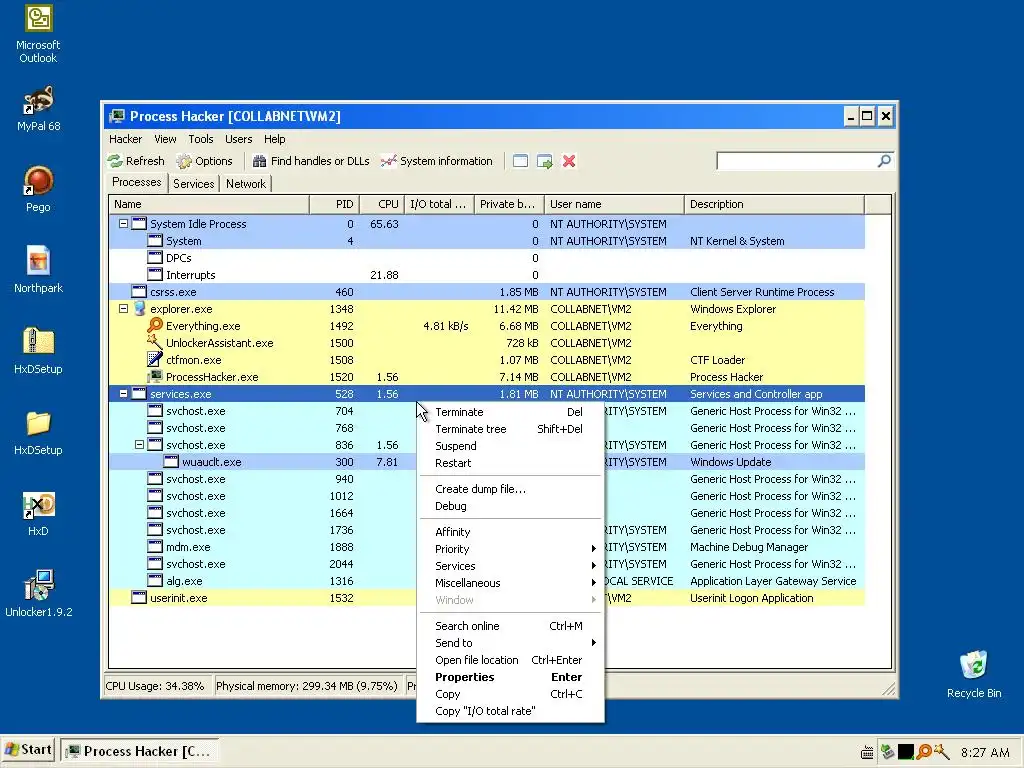Choose Suspend from context menu
The image size is (1024, 768).
point(510,446)
